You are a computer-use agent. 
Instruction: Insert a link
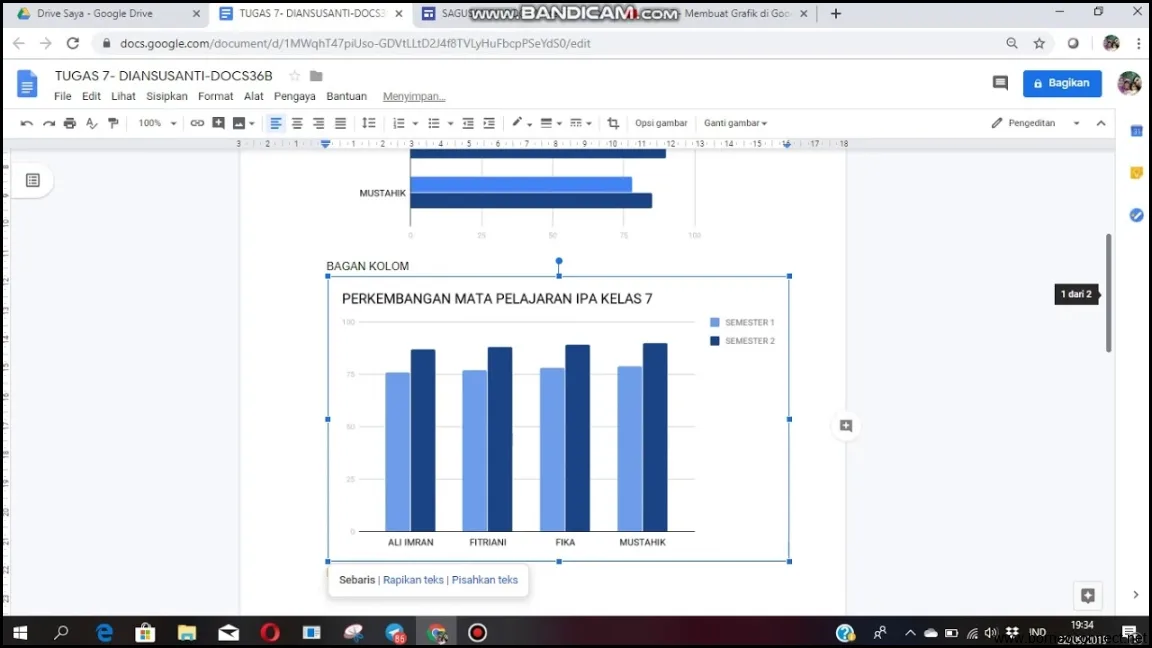[x=197, y=122]
